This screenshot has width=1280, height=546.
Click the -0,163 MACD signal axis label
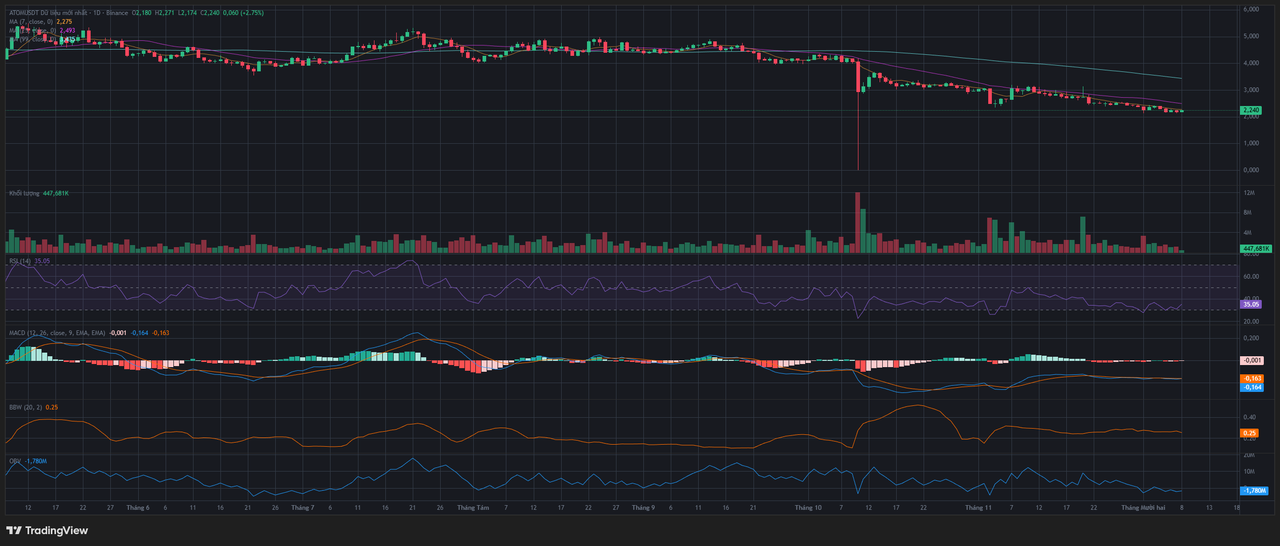point(1250,378)
